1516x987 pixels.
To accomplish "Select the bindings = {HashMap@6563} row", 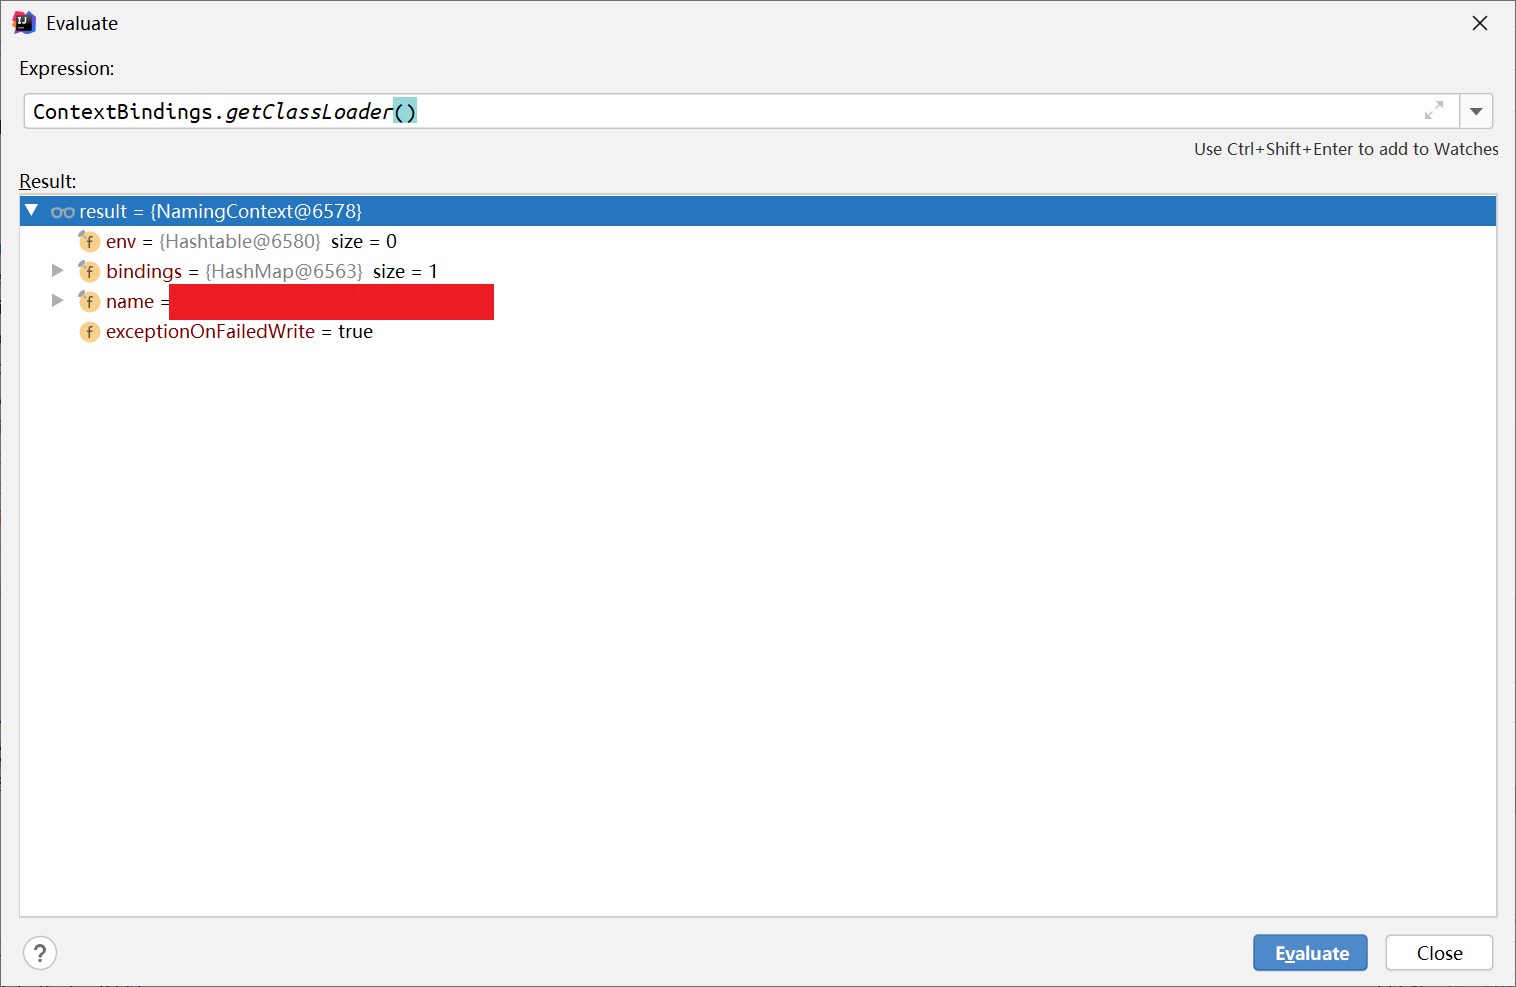I will [x=758, y=271].
